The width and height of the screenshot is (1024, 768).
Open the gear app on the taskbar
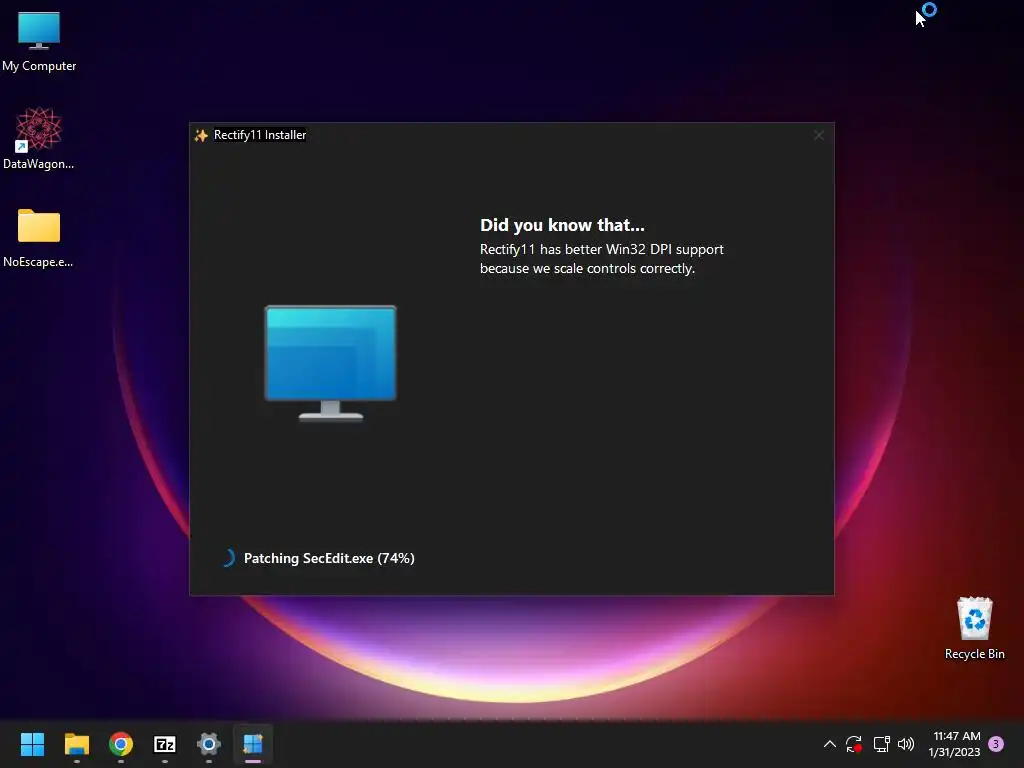pos(209,744)
